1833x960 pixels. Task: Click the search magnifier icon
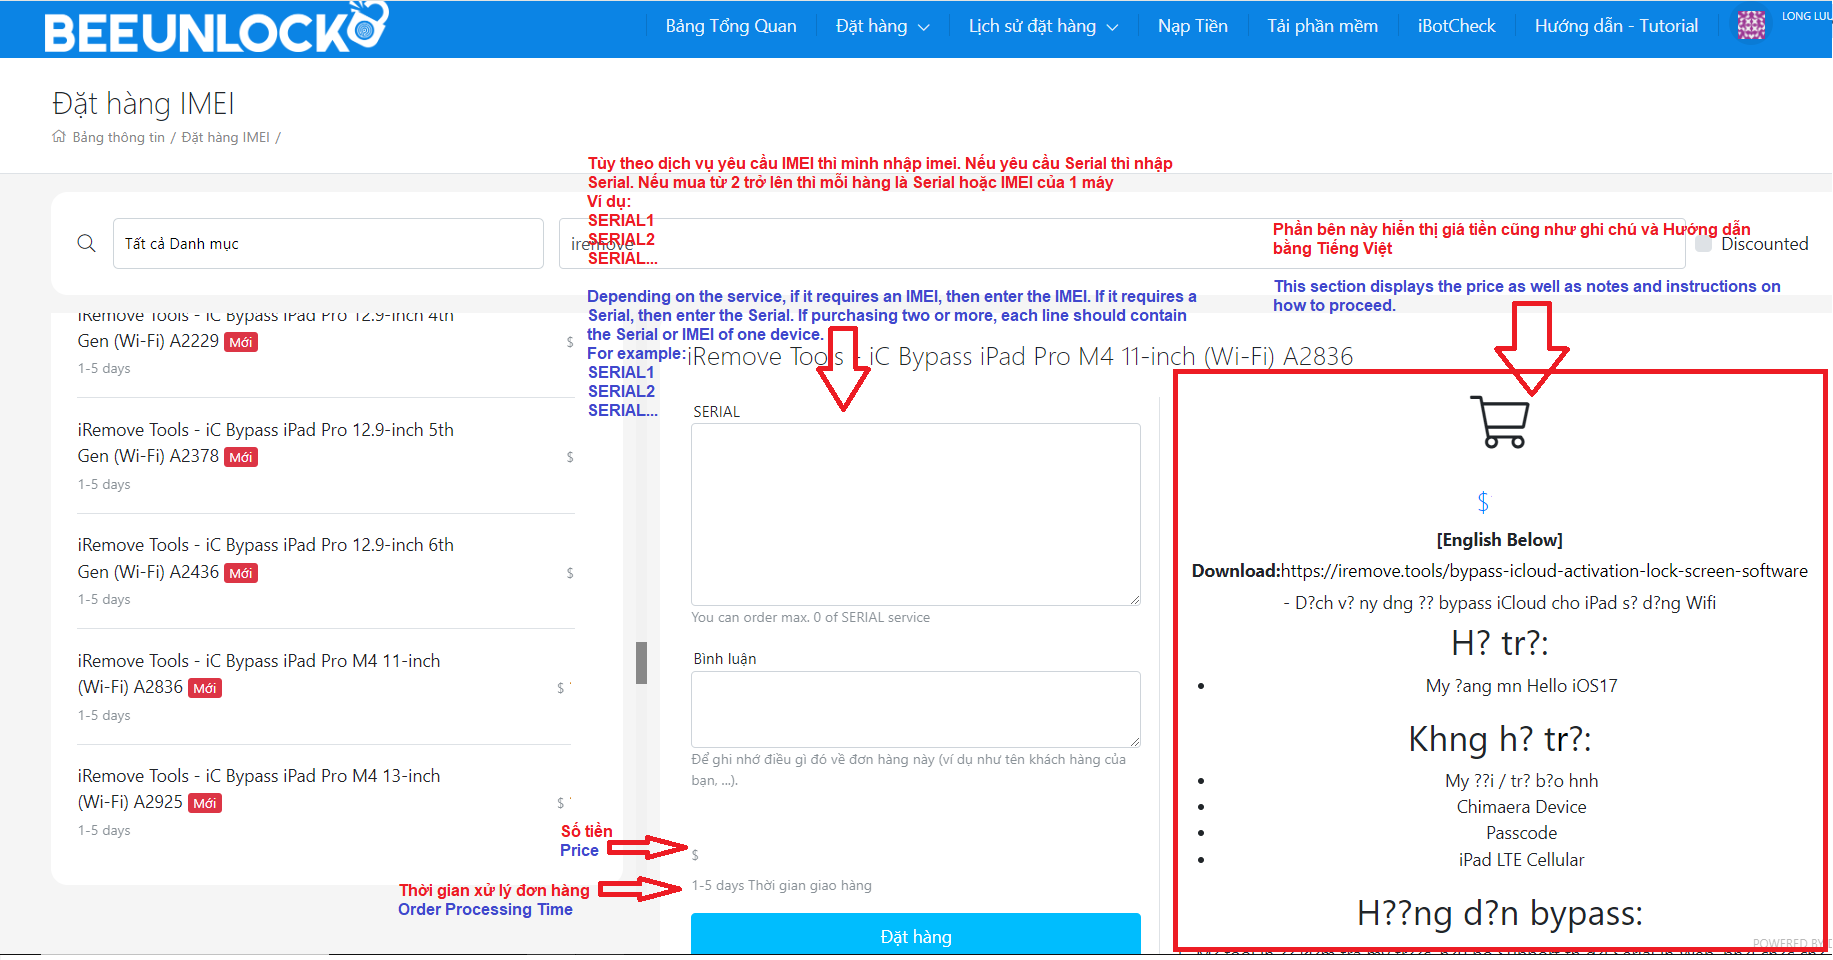[x=87, y=243]
